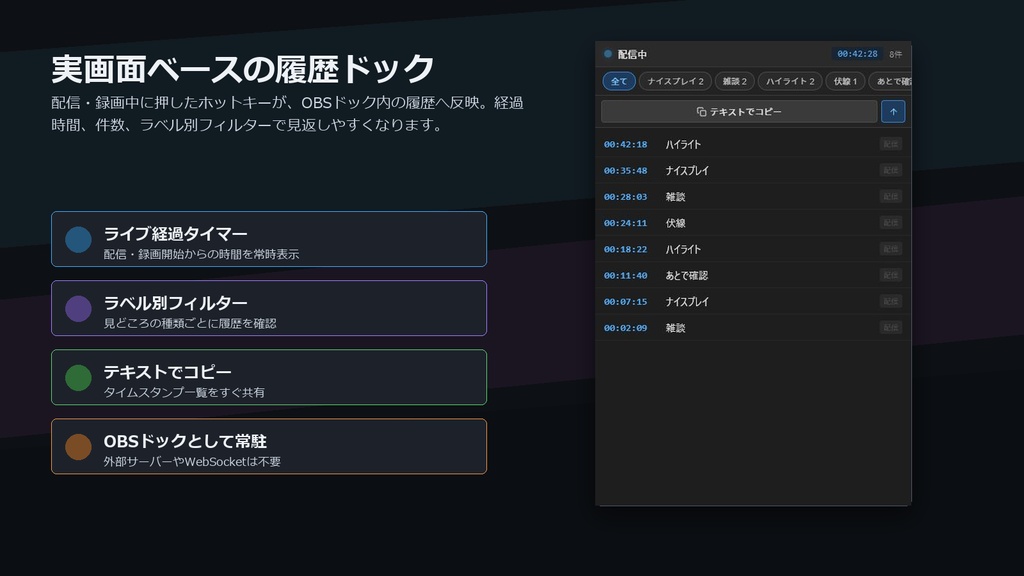
Task: Click subtitle 配信・録画開始からの時間を常時表示
Action: [201, 254]
